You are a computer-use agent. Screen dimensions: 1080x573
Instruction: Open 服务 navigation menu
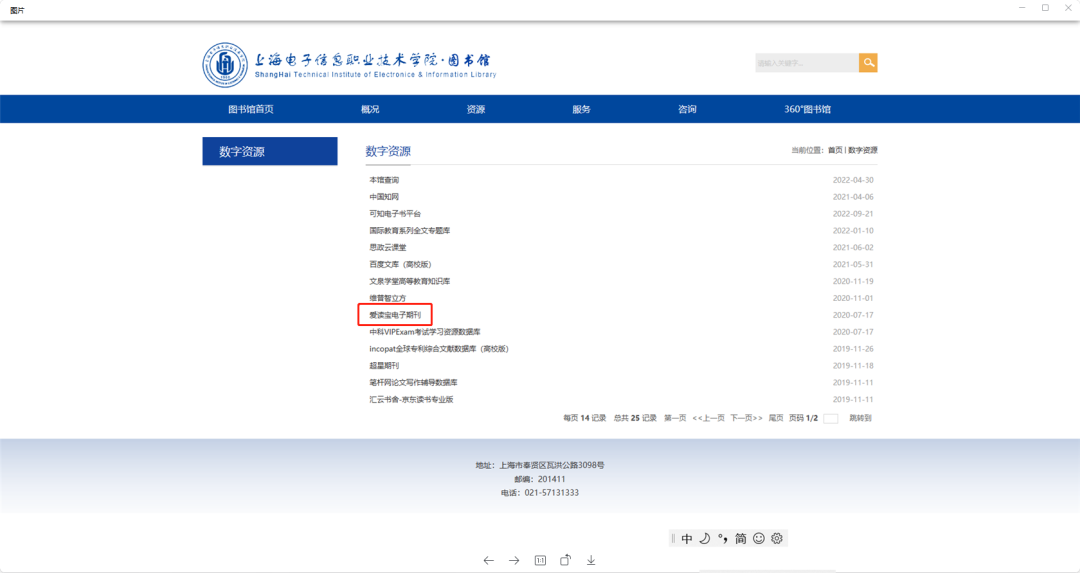581,109
